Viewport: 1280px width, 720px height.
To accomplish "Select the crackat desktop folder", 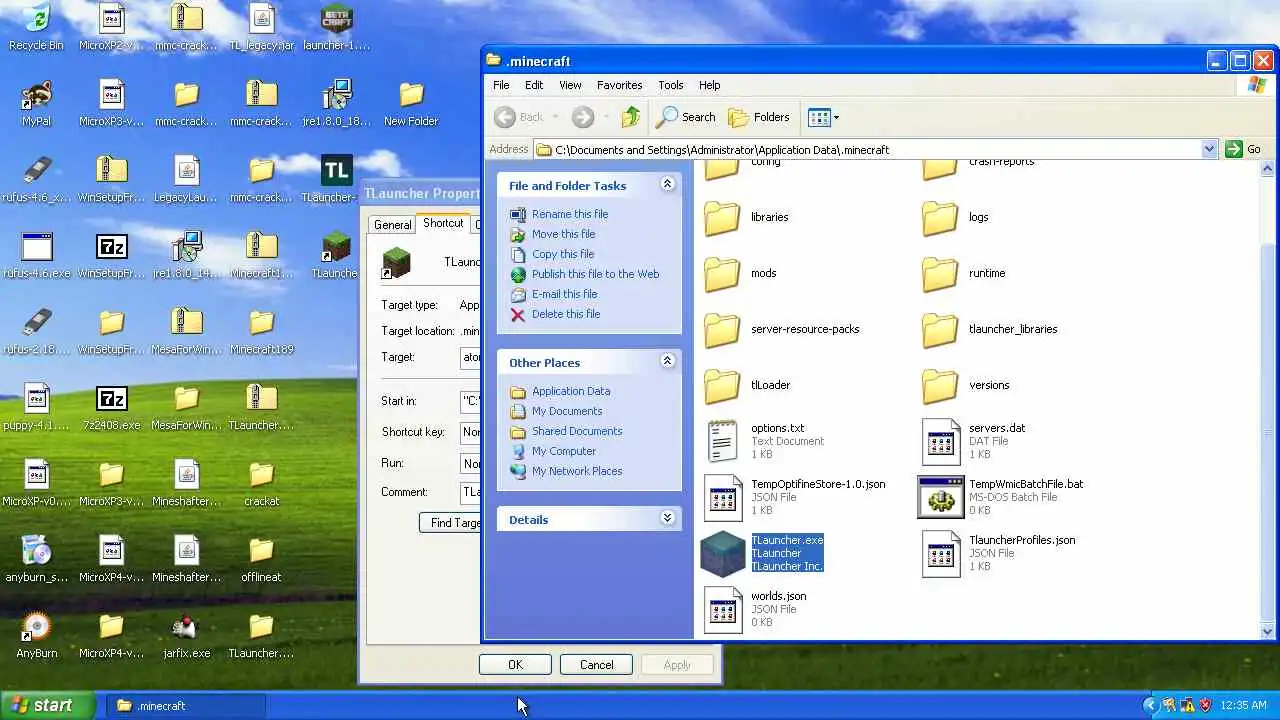I will pos(261,483).
